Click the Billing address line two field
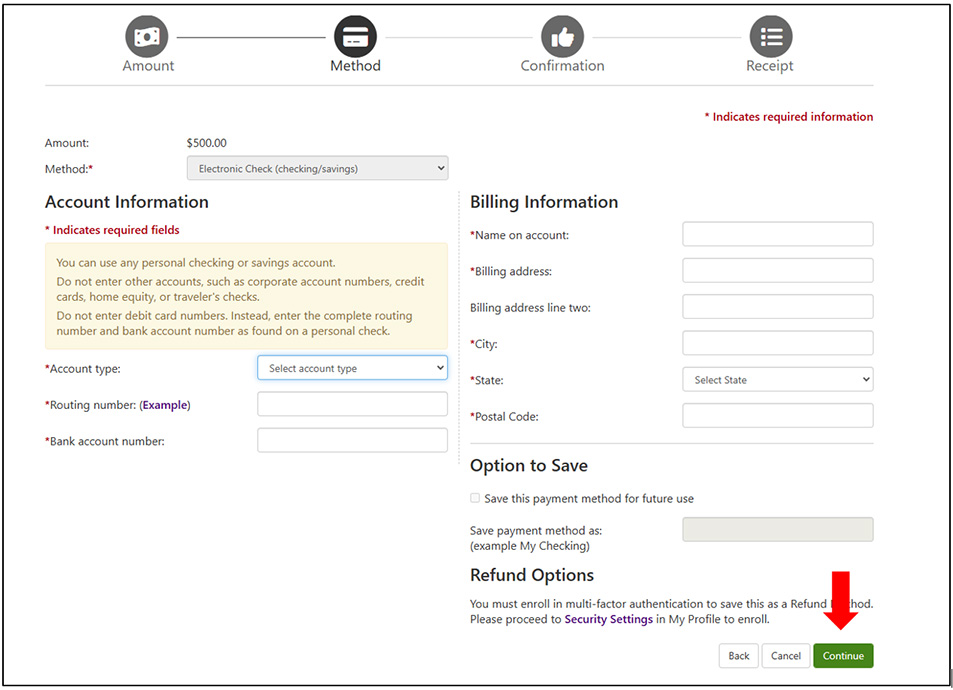The height and width of the screenshot is (690, 953). [777, 307]
